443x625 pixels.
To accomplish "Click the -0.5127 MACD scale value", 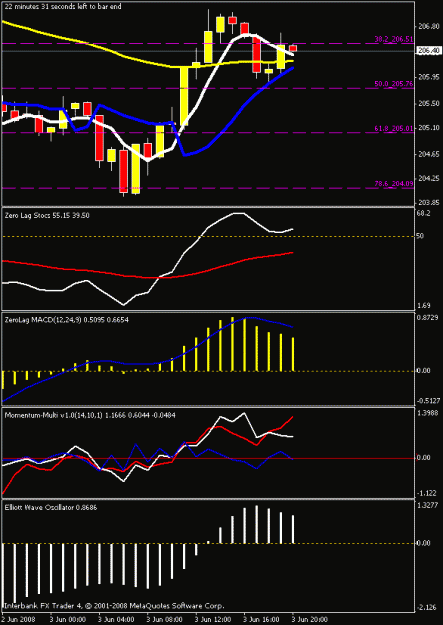I will 428,400.
